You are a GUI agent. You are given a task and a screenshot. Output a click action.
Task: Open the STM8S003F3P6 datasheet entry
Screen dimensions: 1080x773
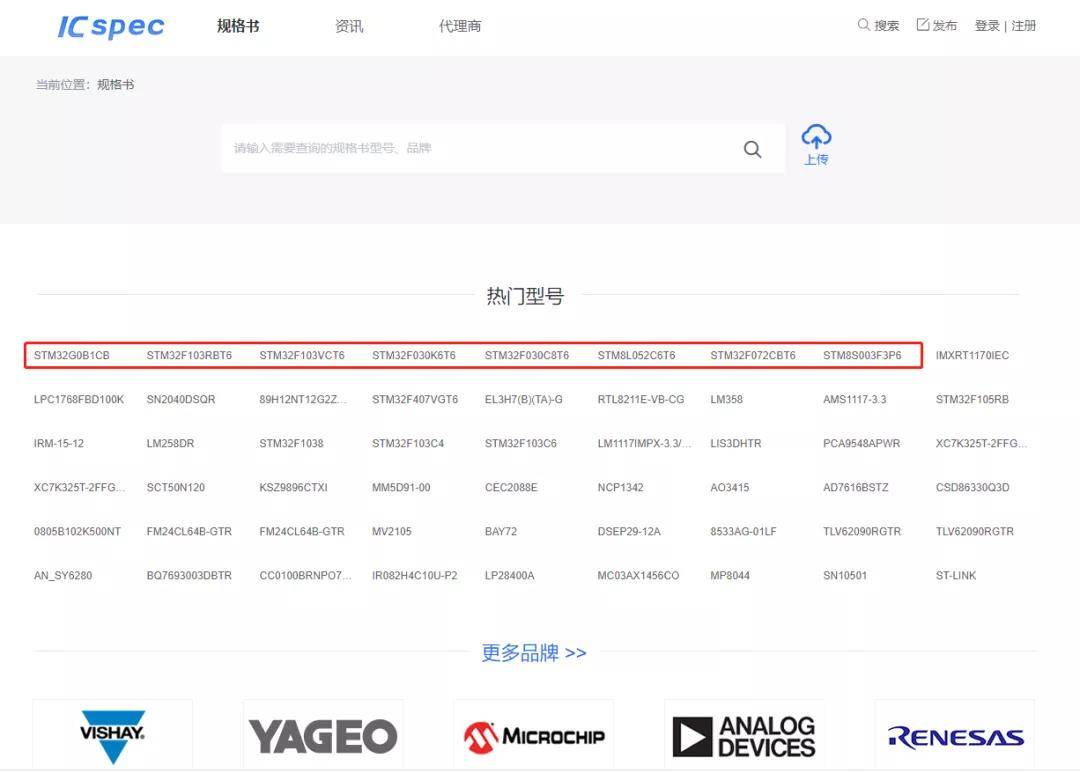pyautogui.click(x=863, y=354)
